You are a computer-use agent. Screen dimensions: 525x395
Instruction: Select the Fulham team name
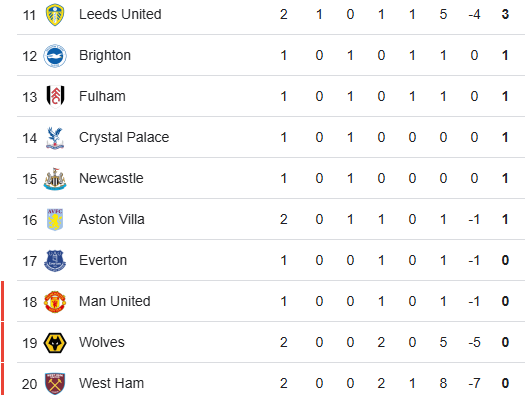click(x=102, y=96)
